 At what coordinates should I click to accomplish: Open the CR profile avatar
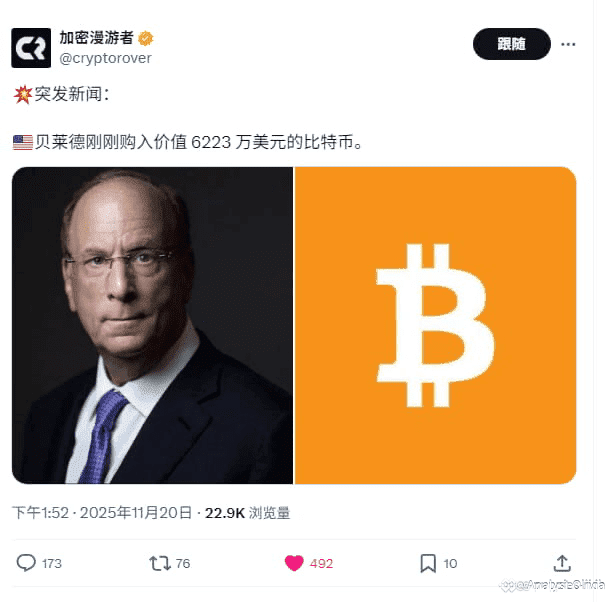click(x=31, y=48)
